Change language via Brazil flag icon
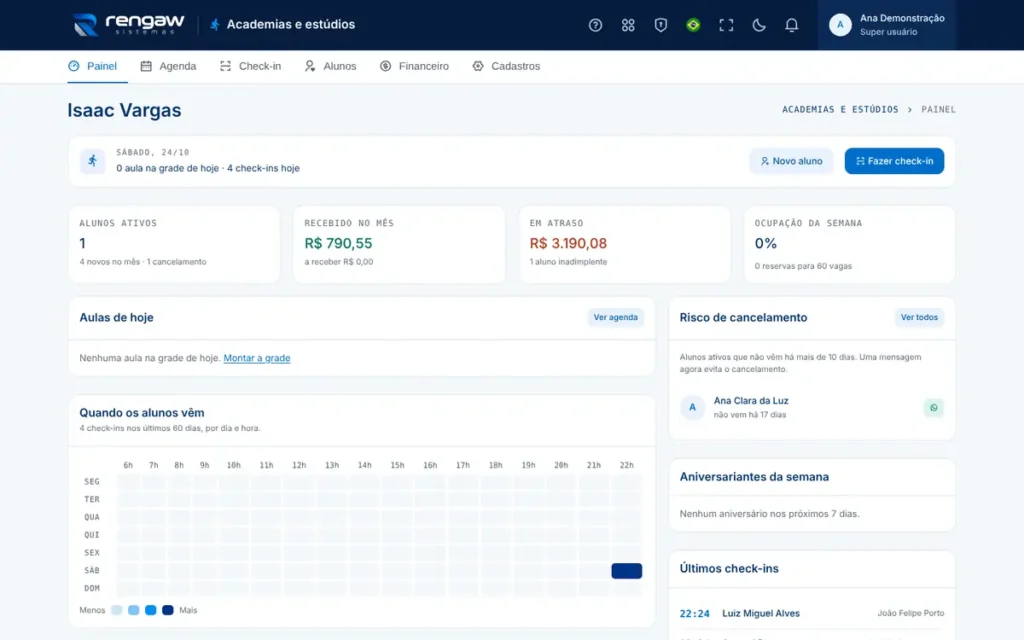 click(693, 25)
